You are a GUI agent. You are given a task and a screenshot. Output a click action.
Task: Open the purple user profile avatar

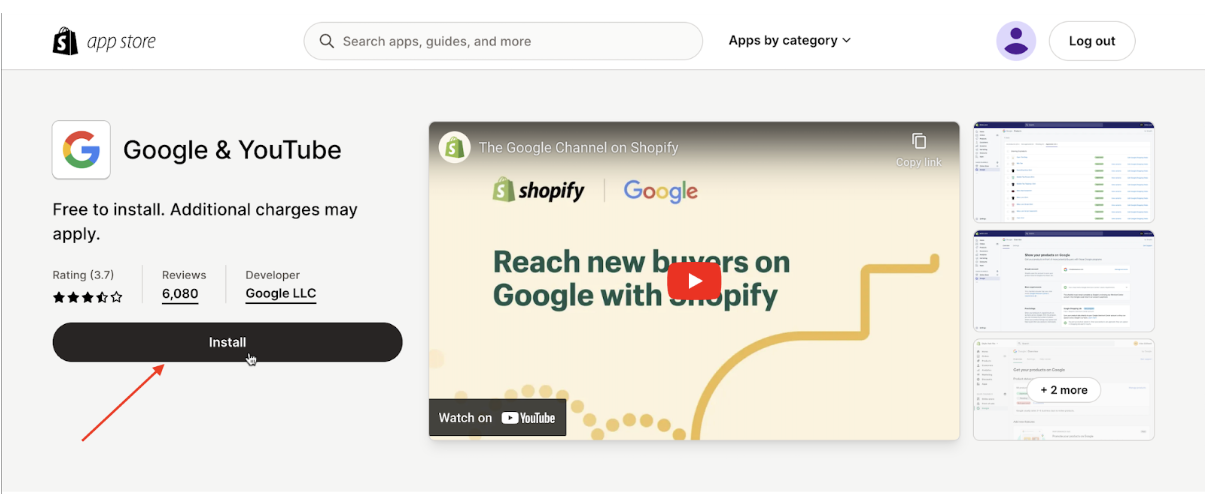pos(1016,41)
